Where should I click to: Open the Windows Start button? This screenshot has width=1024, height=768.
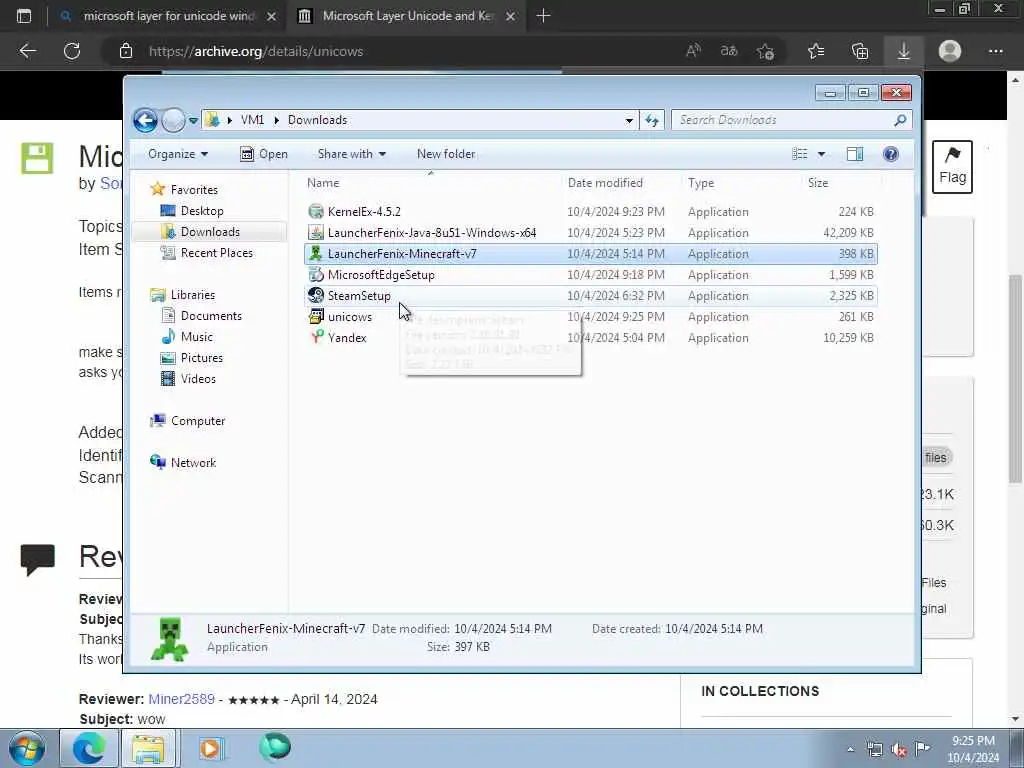click(x=27, y=748)
